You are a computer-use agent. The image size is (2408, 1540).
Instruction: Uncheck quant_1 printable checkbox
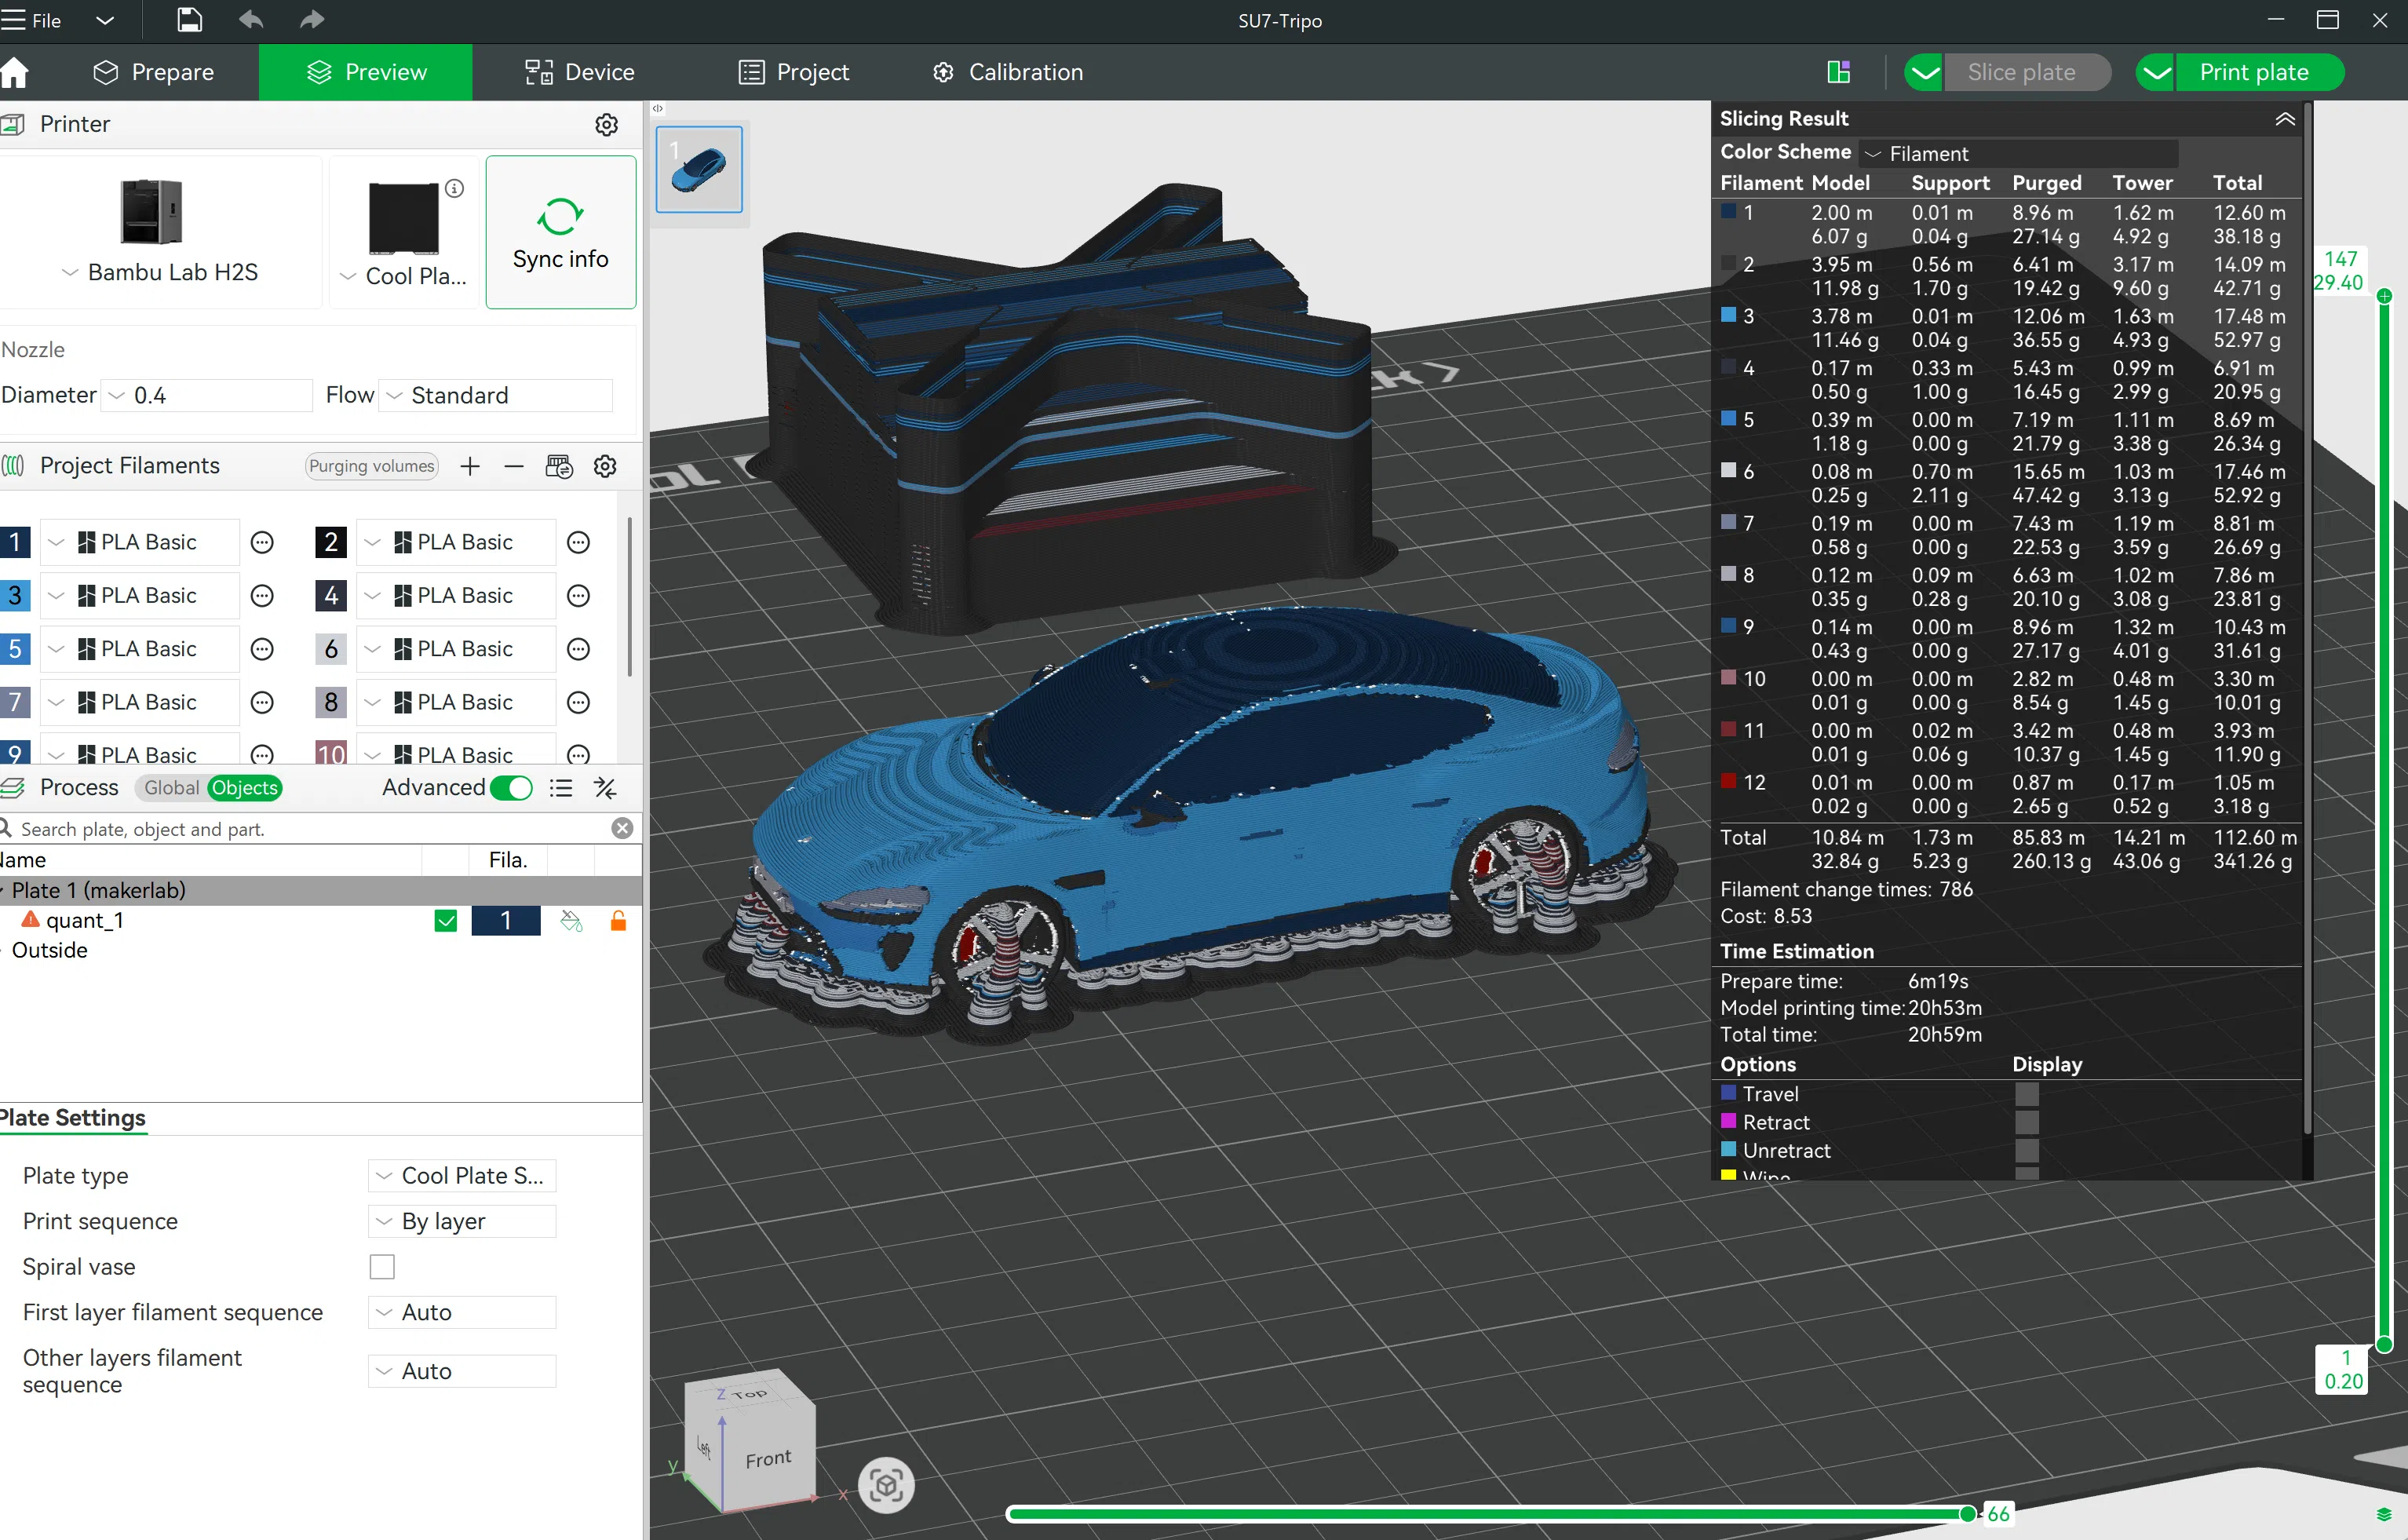[x=446, y=921]
